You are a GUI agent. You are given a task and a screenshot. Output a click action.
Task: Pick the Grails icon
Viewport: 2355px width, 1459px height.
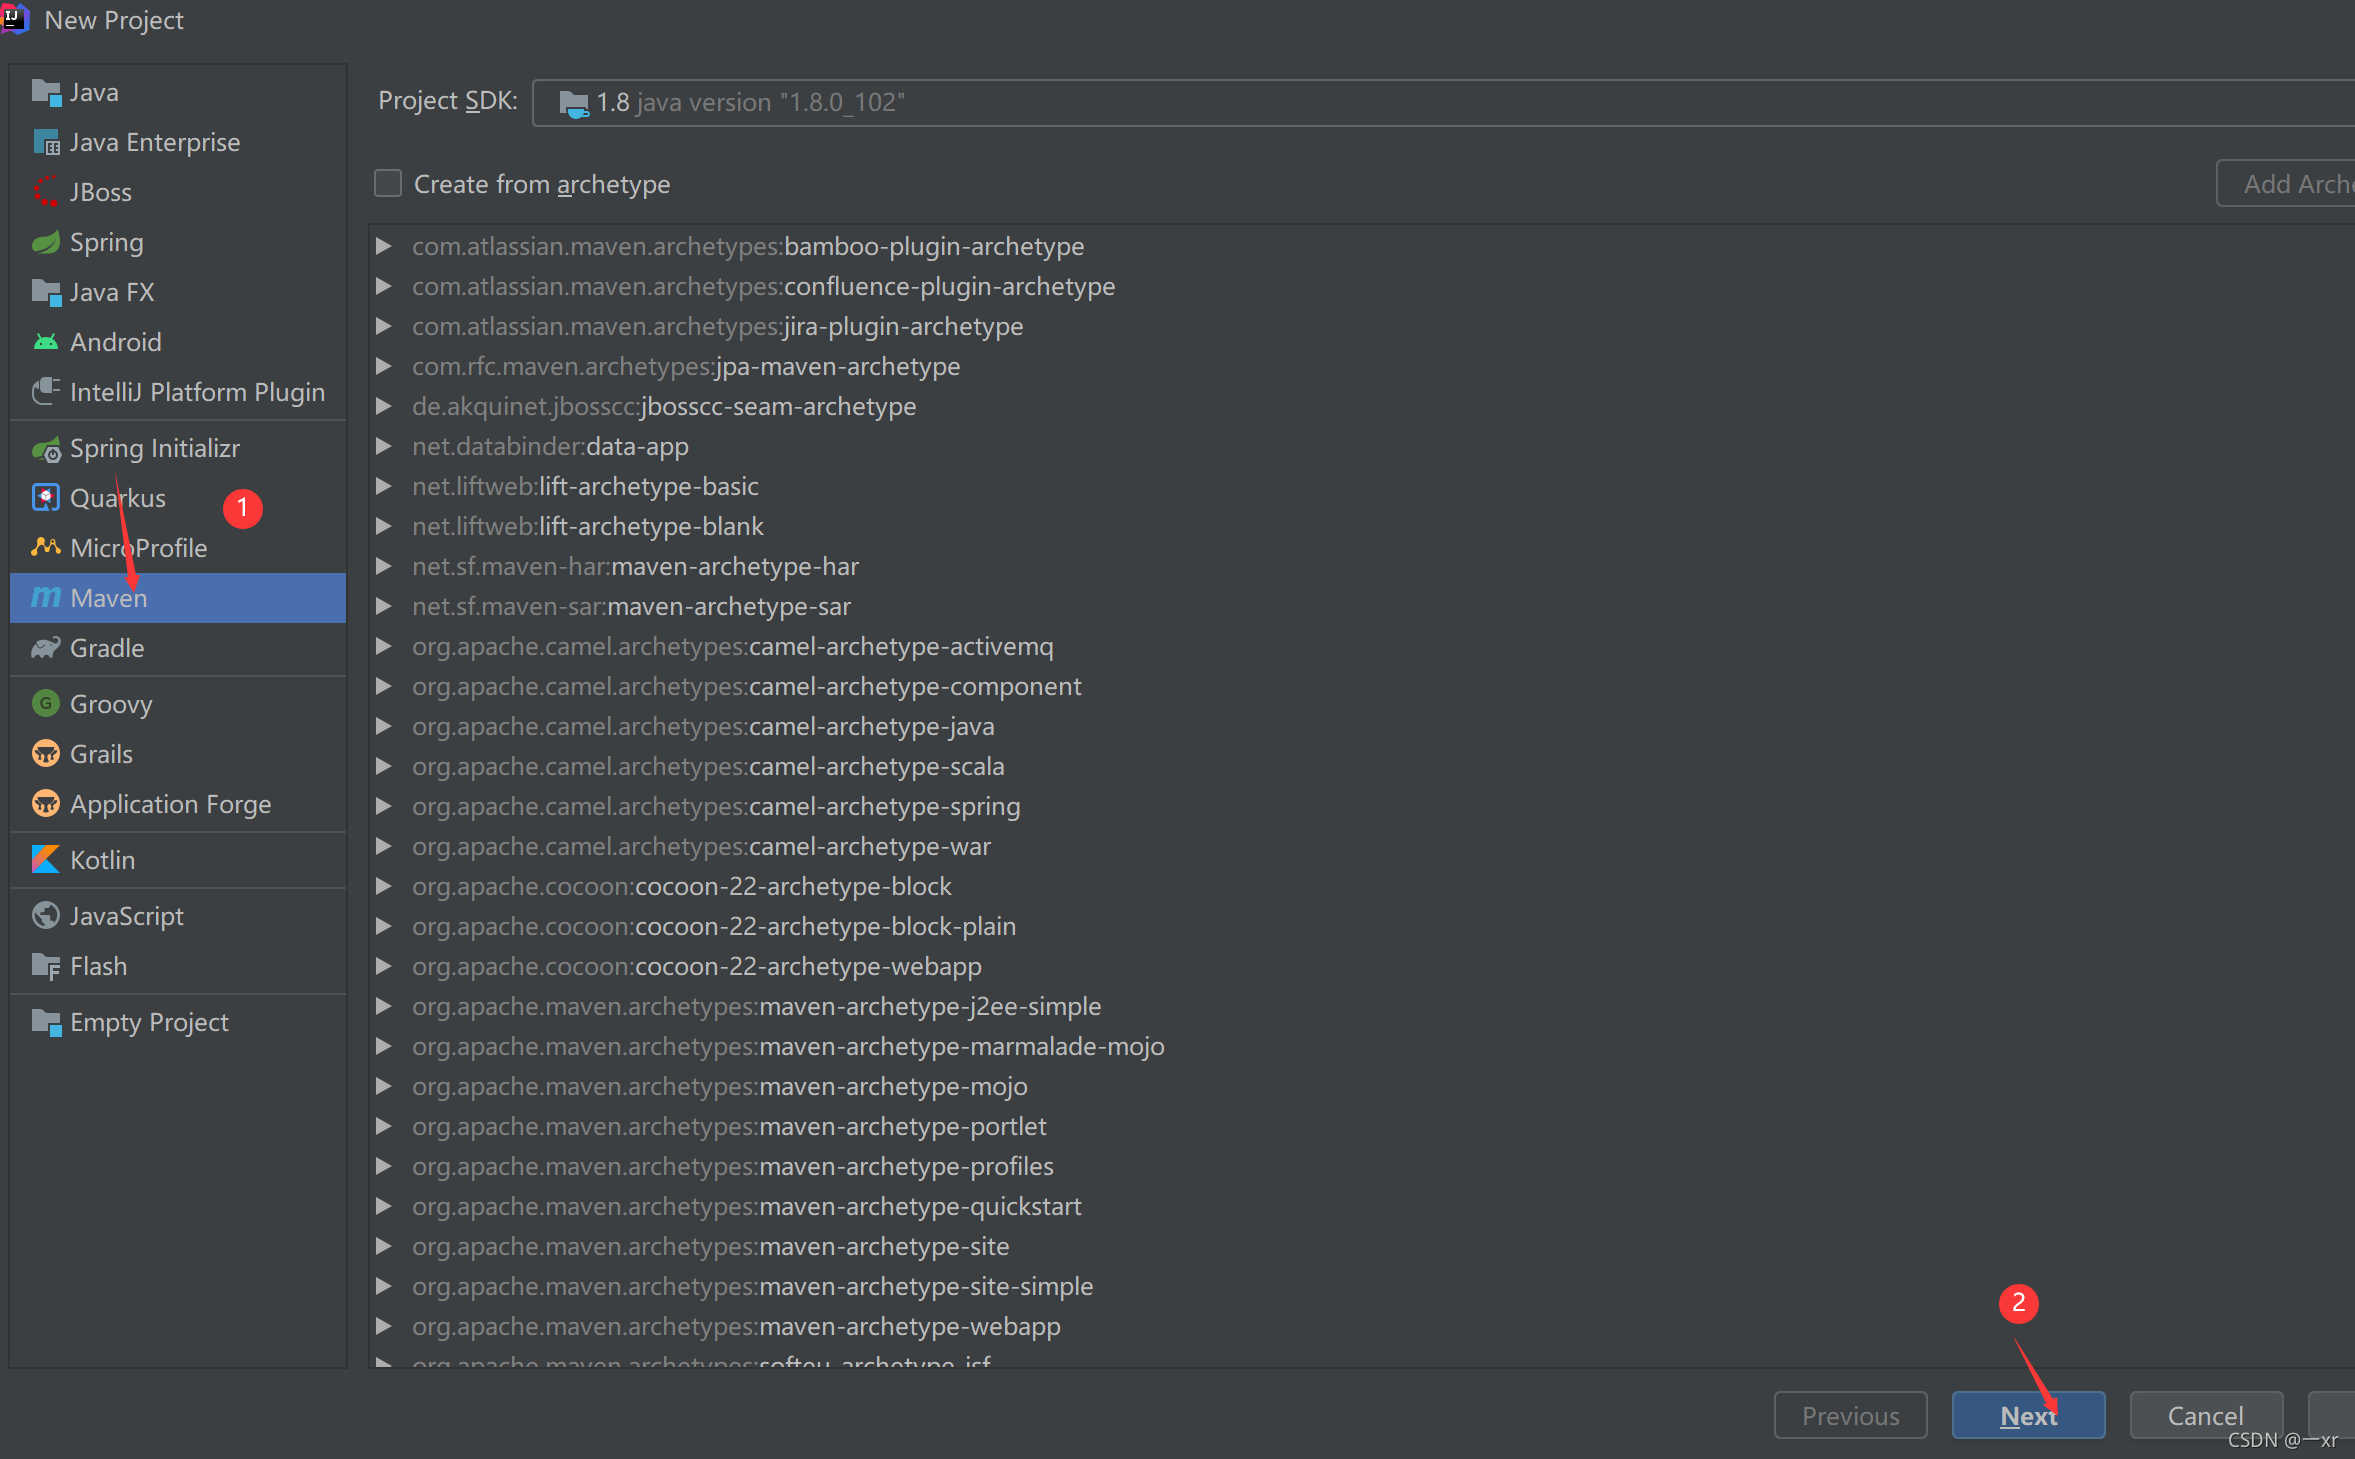click(x=46, y=754)
